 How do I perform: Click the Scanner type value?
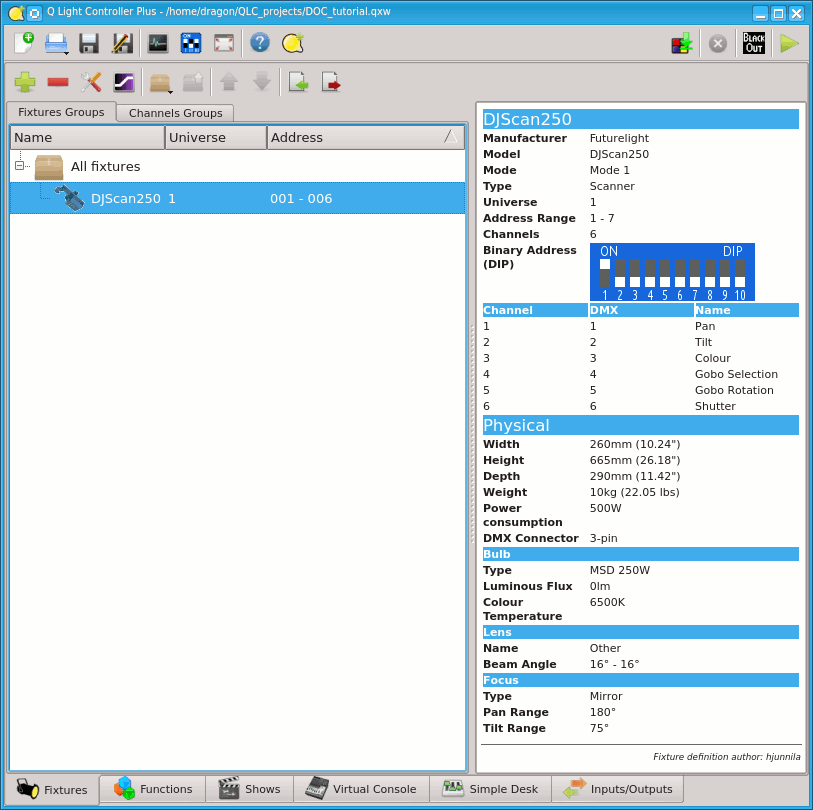point(612,186)
